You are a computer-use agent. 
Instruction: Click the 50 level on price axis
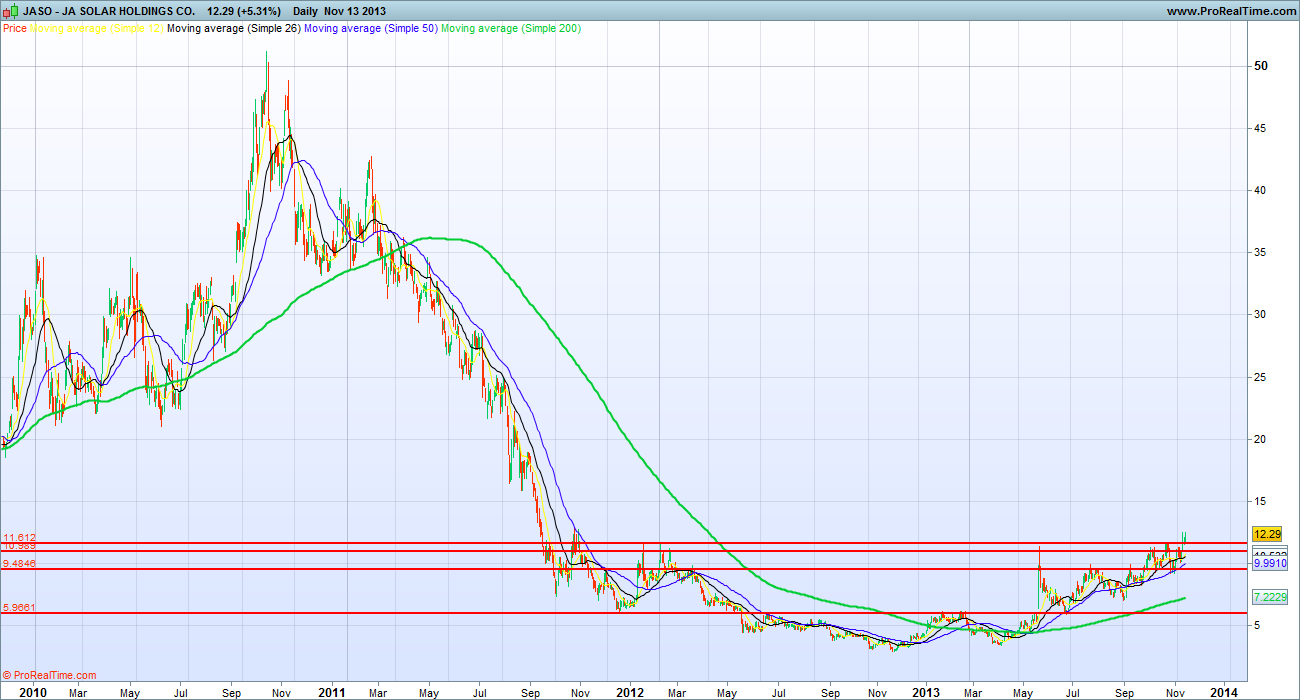click(x=1261, y=66)
